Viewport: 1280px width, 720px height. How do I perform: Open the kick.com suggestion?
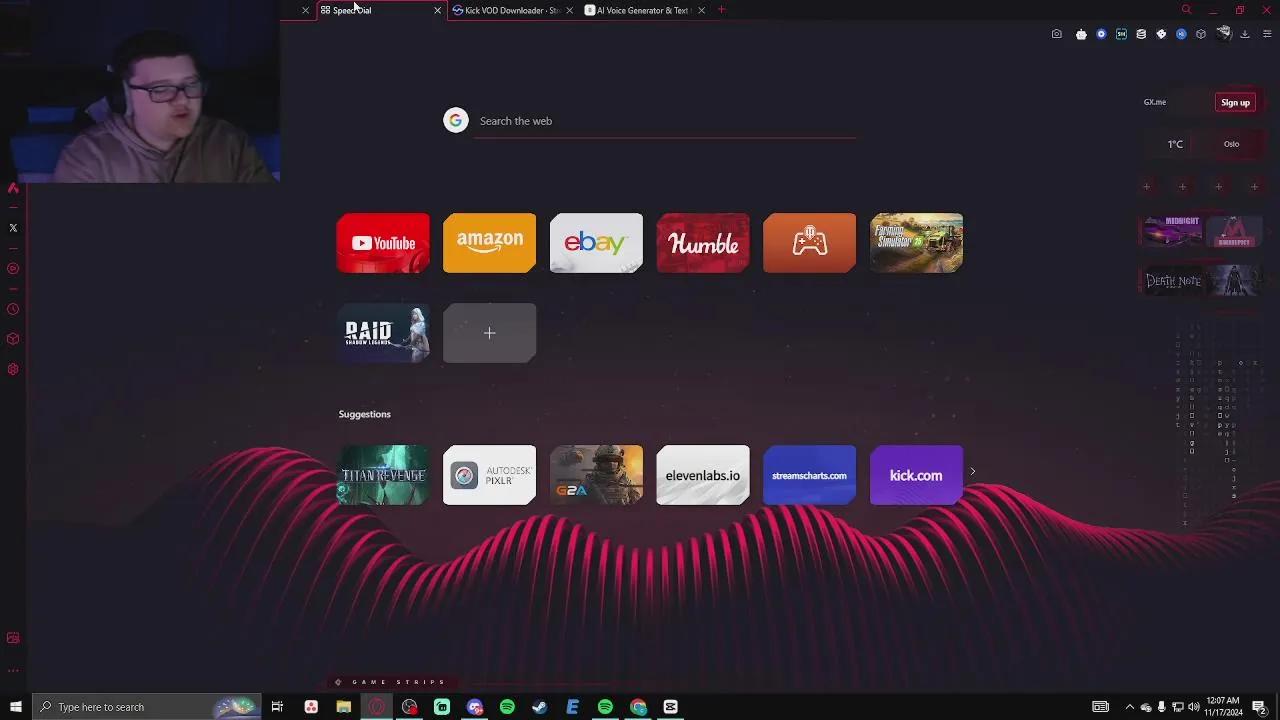click(916, 475)
